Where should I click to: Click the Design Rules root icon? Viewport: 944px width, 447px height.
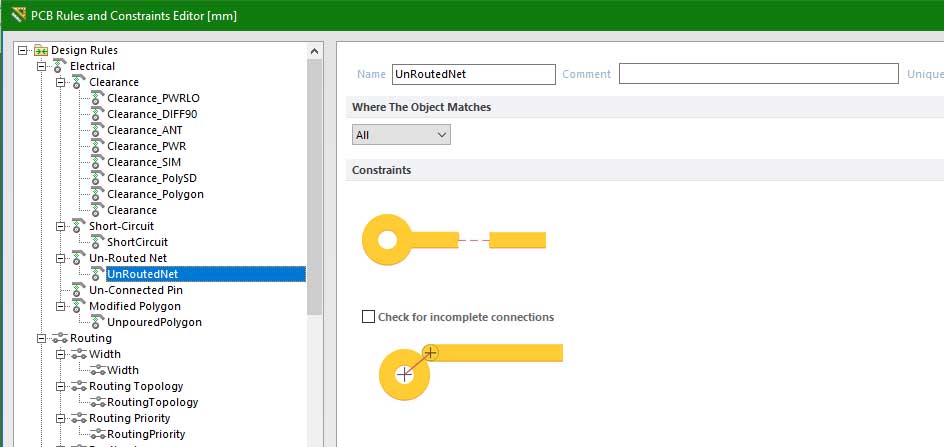(41, 50)
